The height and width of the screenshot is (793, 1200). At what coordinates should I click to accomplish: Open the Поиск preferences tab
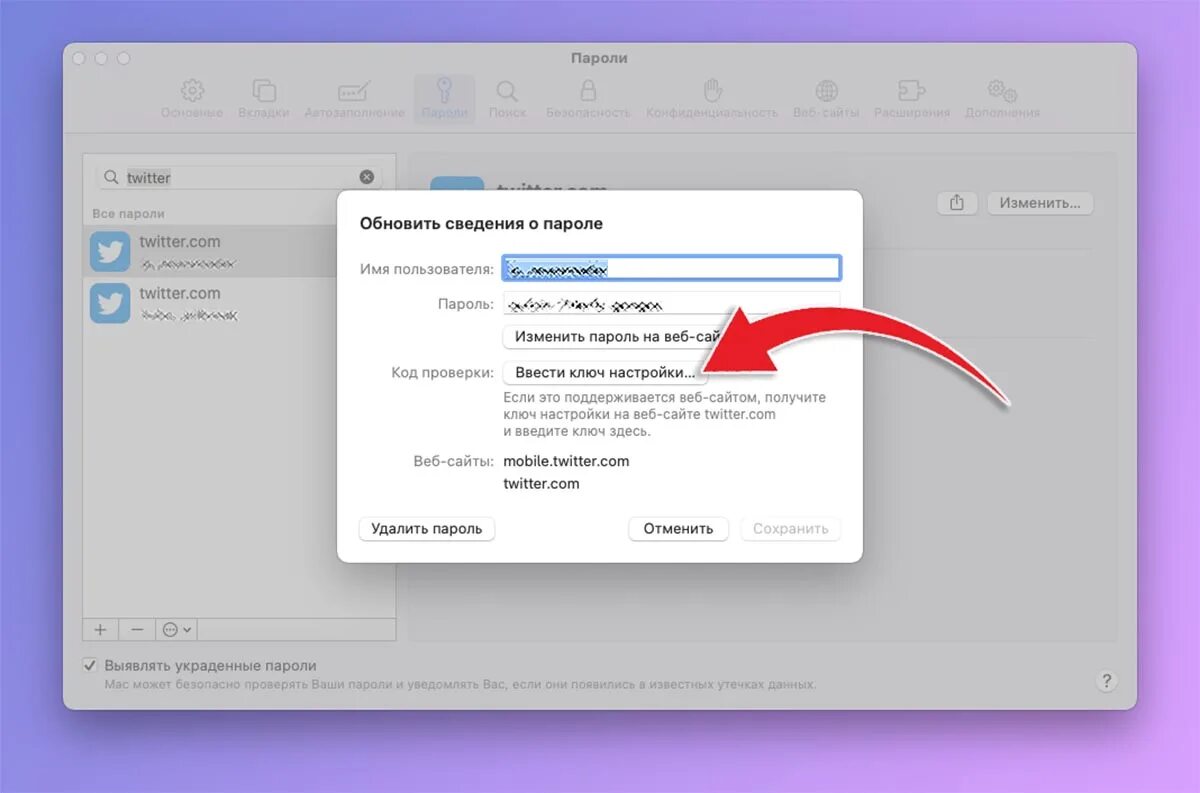click(x=507, y=99)
